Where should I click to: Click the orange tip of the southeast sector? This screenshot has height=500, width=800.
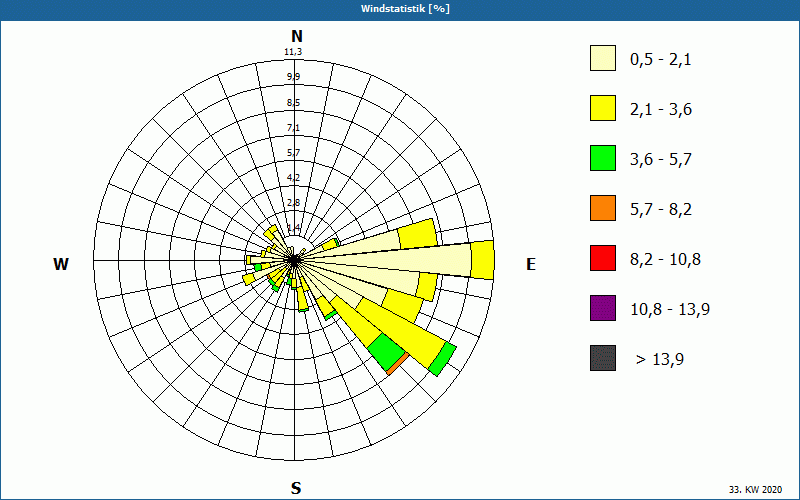coord(398,363)
